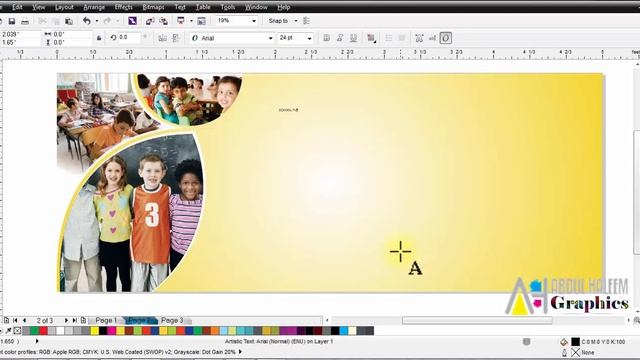Toggle the lock ratio padlock

[99, 38]
